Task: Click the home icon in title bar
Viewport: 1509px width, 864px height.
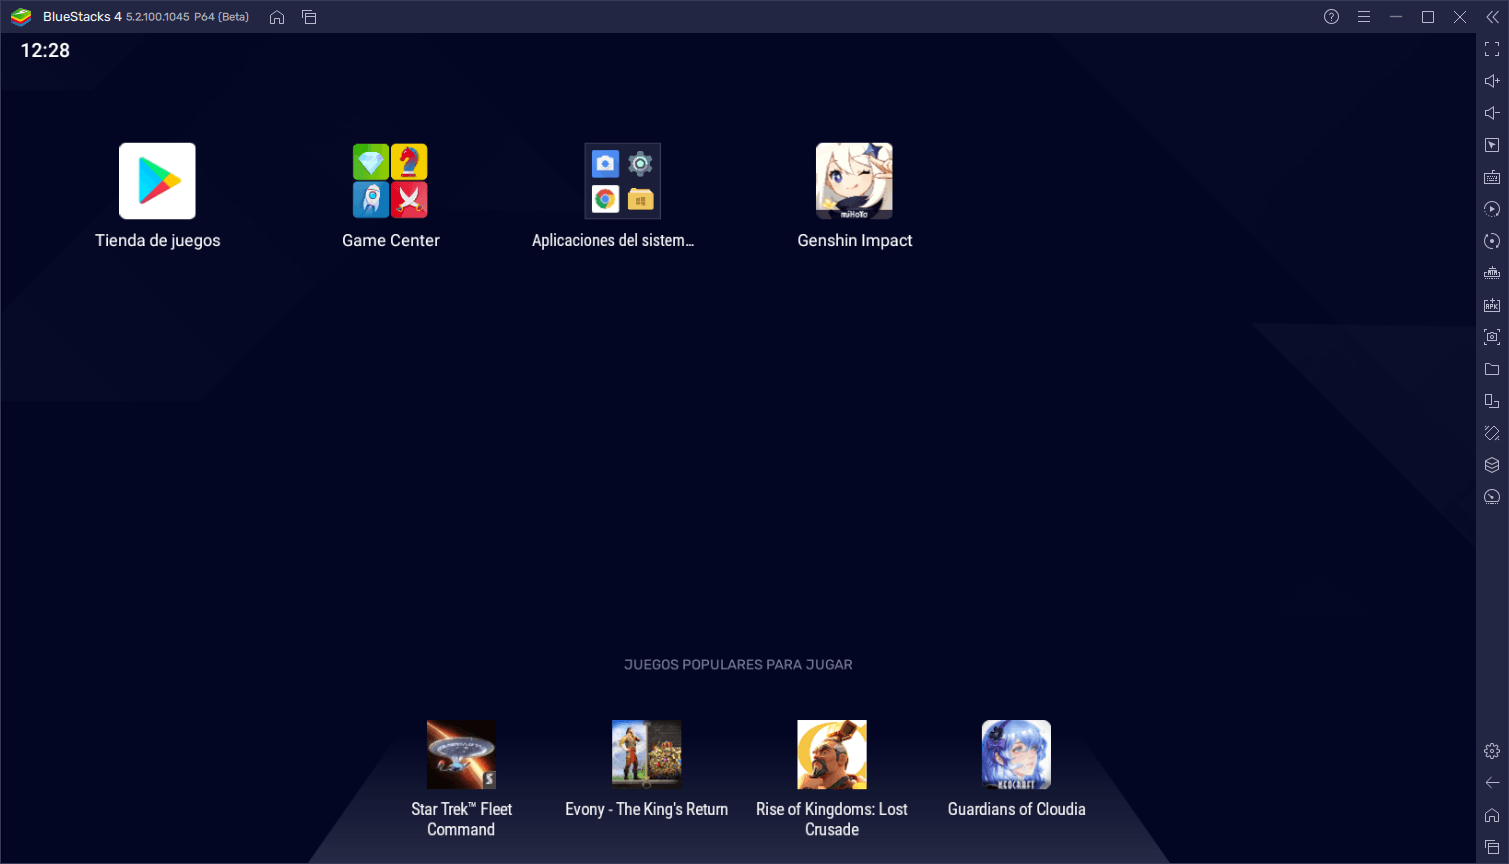Action: (x=277, y=17)
